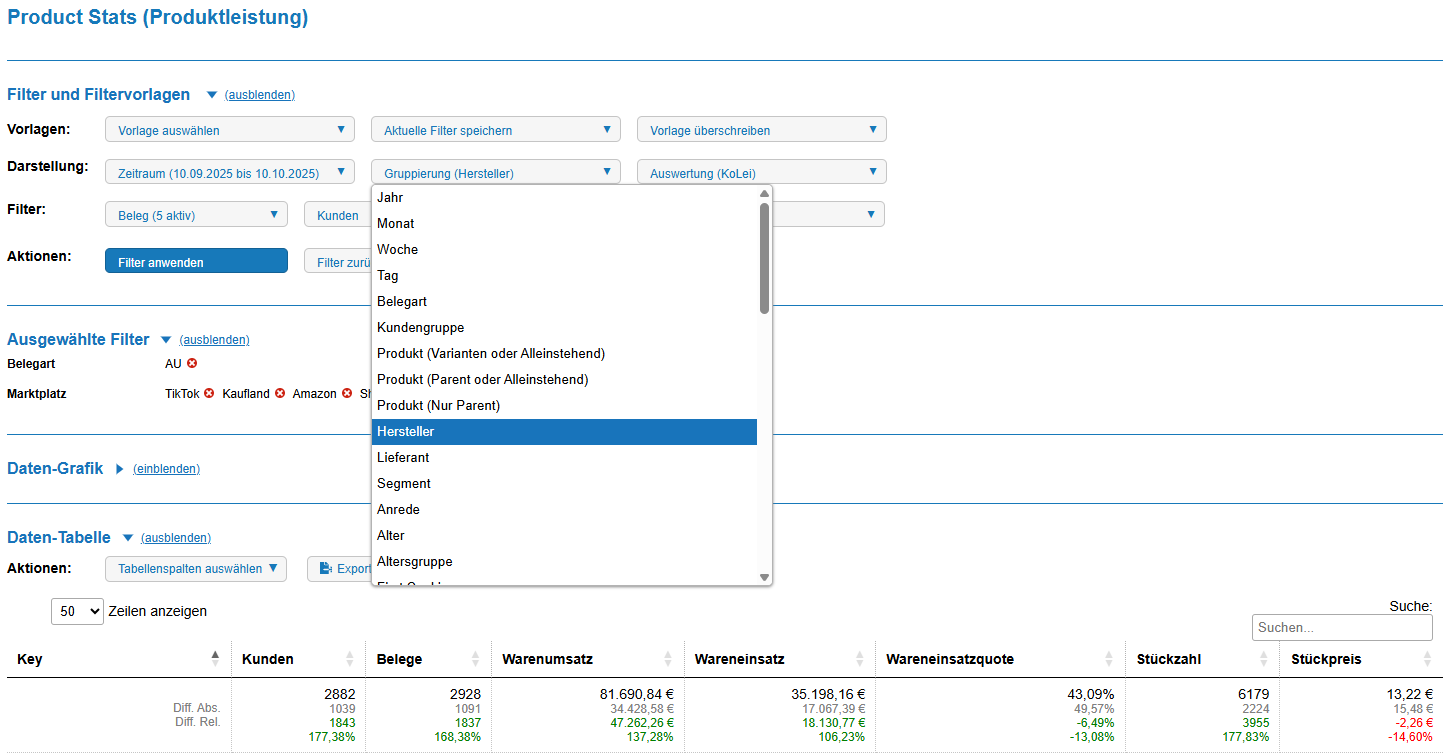Open the Zeitraum date range dropdown
This screenshot has height=753, width=1446.
229,173
